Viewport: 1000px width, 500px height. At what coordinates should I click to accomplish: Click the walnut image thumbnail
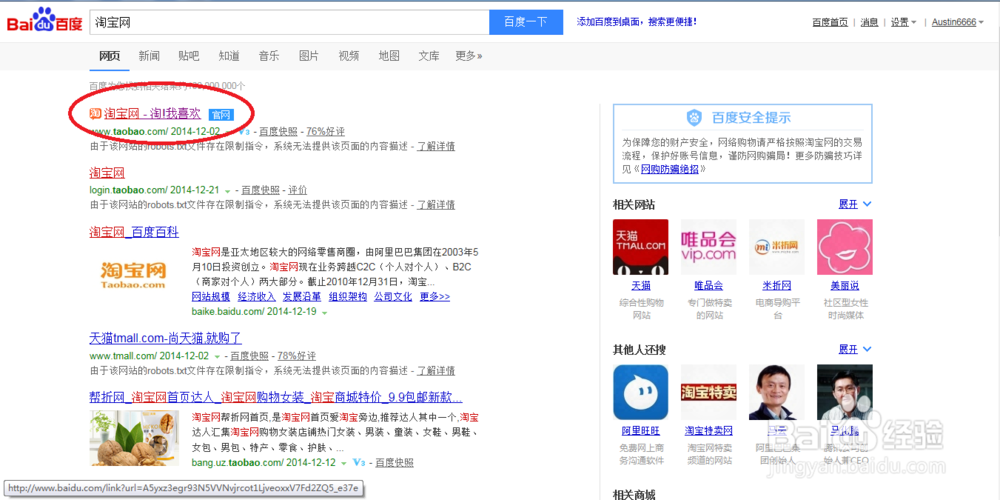pyautogui.click(x=133, y=439)
